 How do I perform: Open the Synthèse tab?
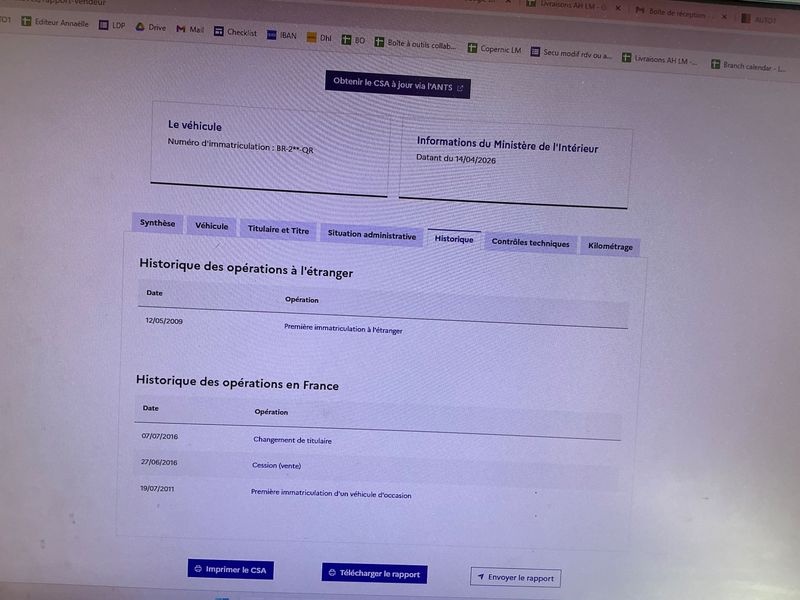(157, 223)
